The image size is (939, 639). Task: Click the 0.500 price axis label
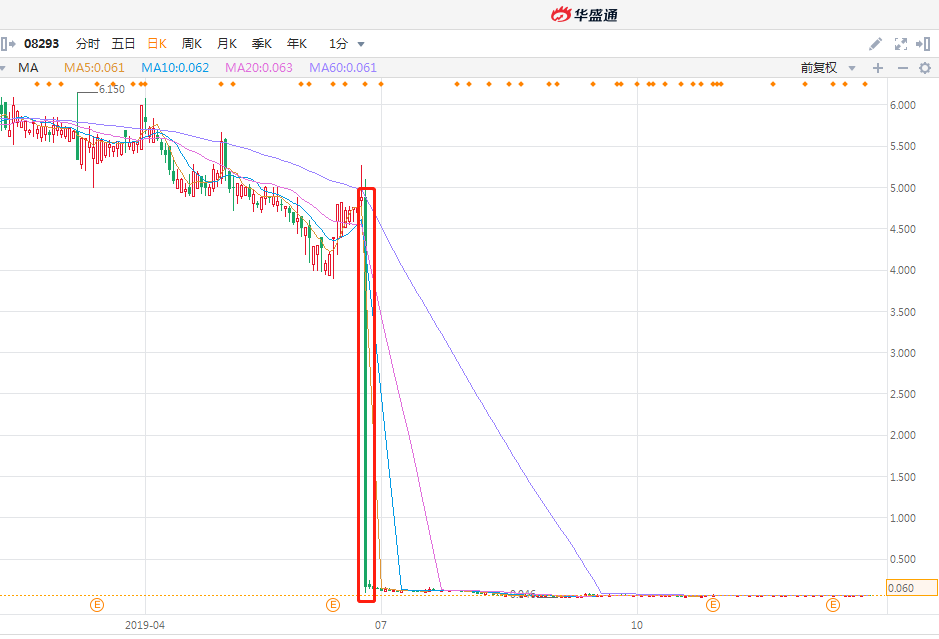(x=902, y=559)
